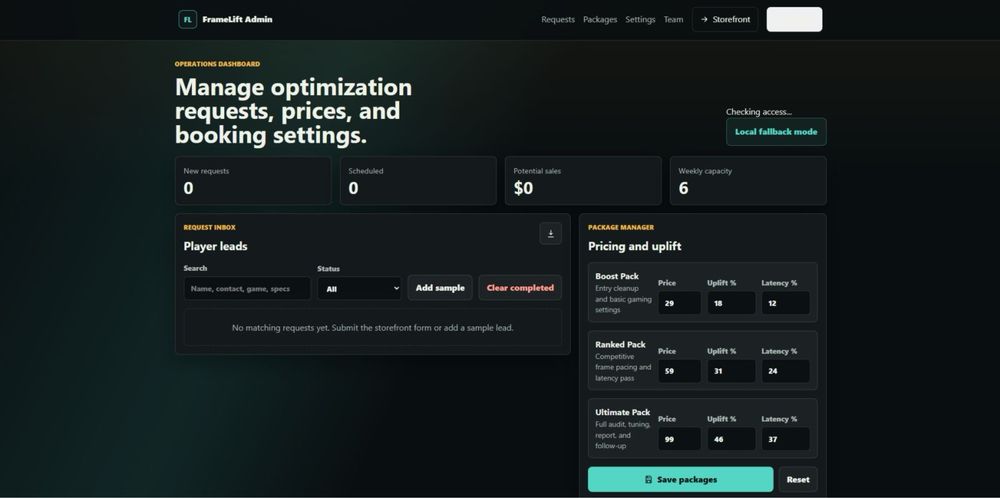The width and height of the screenshot is (1000, 498).
Task: Open the Requests nav item
Action: point(558,20)
